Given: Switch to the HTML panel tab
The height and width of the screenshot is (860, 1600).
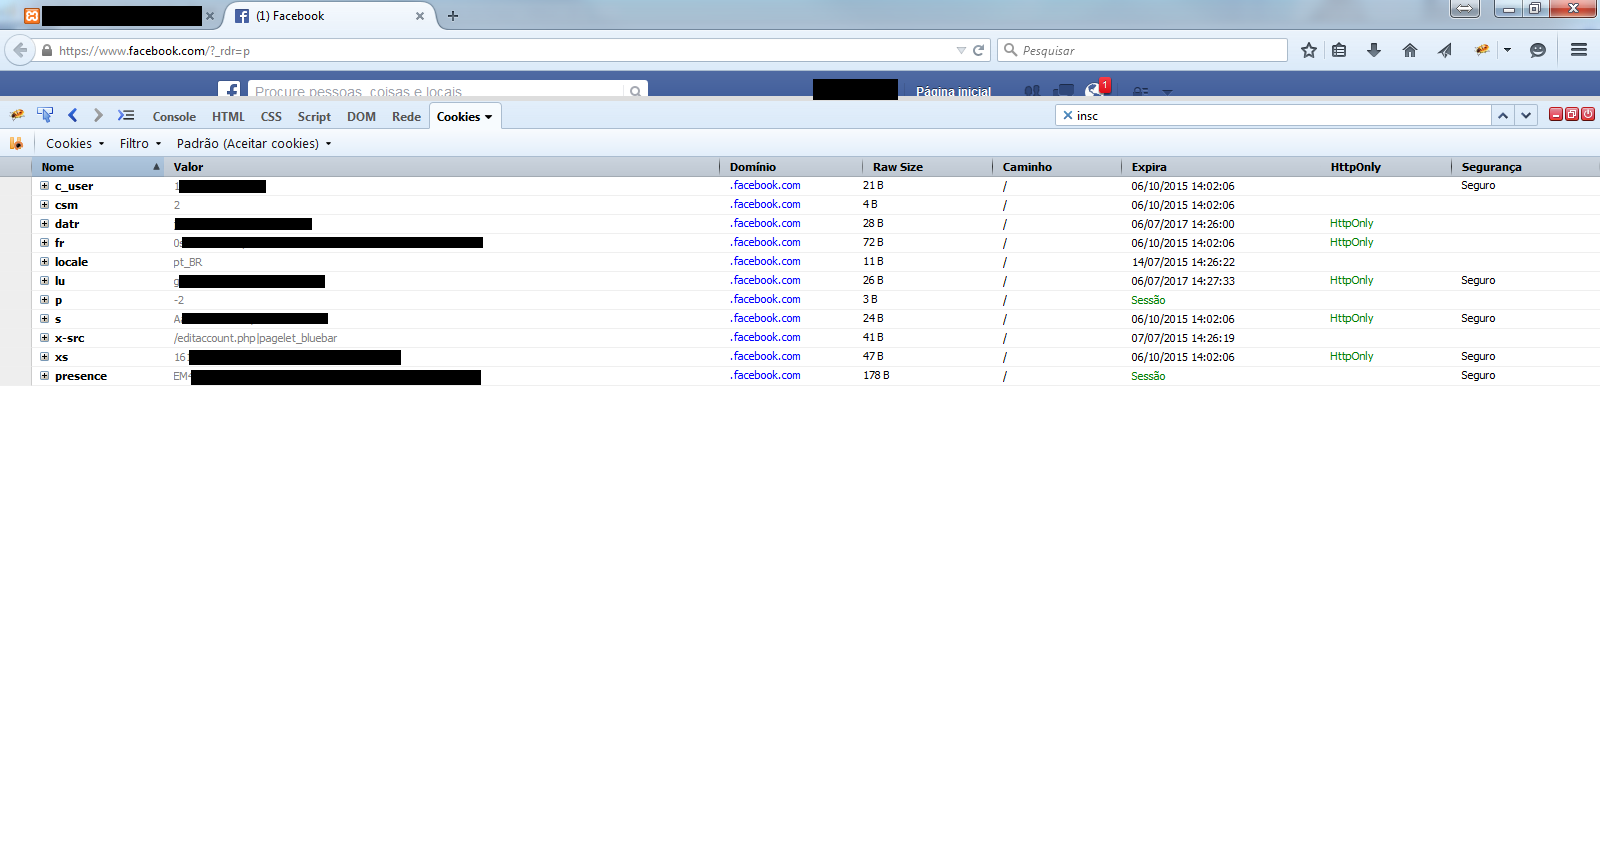Looking at the screenshot, I should 228,117.
